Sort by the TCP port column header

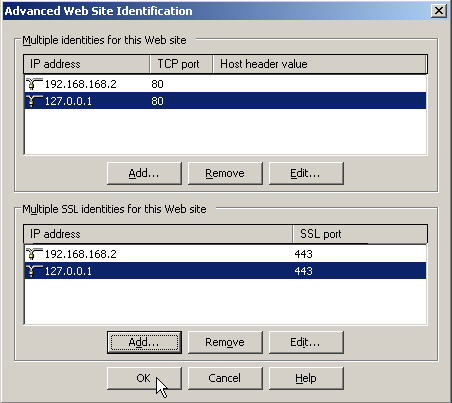click(x=181, y=64)
